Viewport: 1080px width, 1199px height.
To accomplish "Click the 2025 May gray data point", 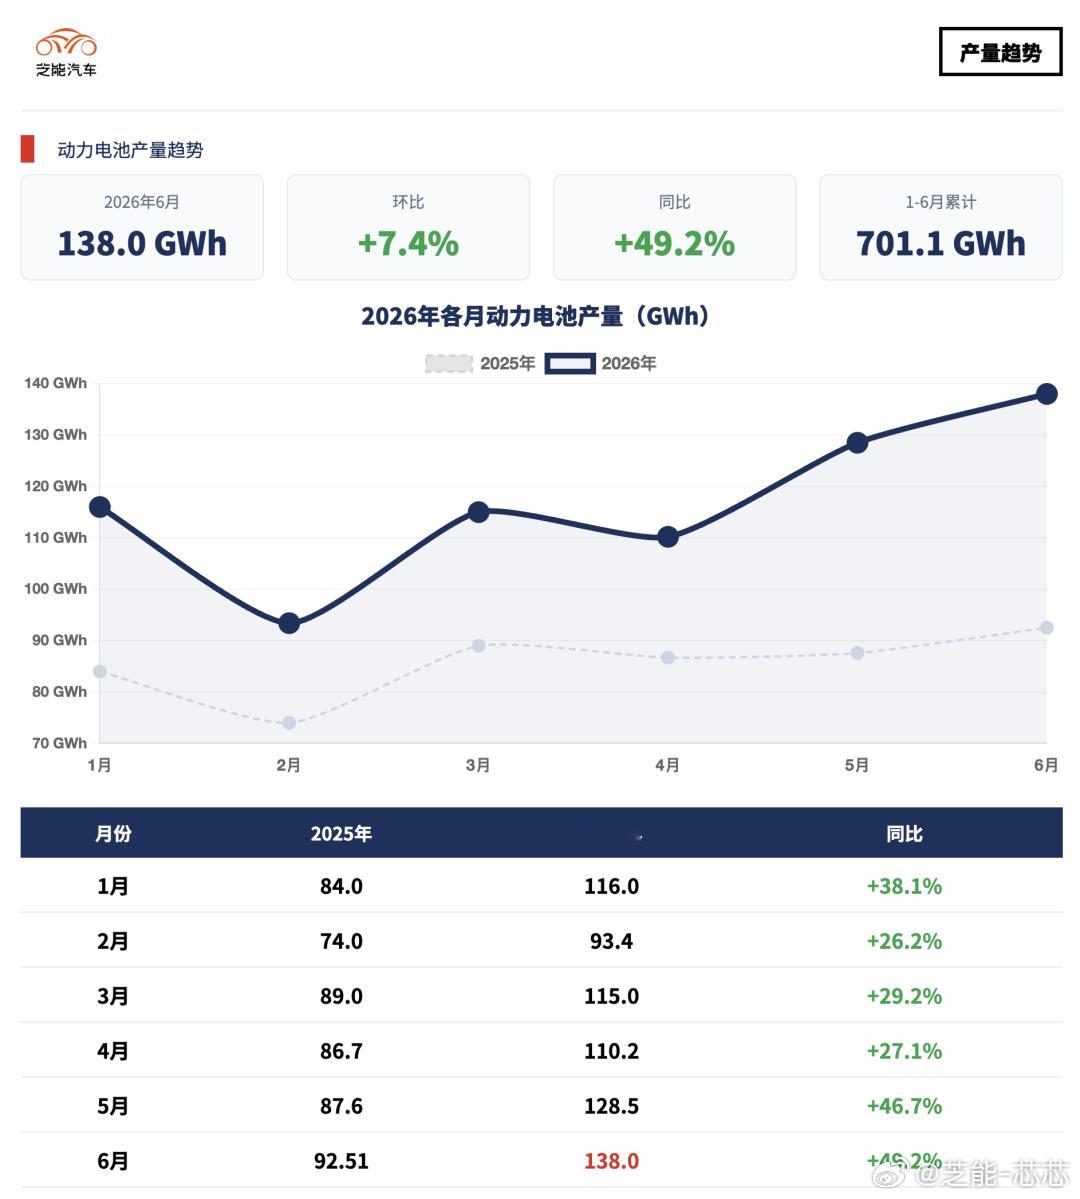I will point(857,653).
